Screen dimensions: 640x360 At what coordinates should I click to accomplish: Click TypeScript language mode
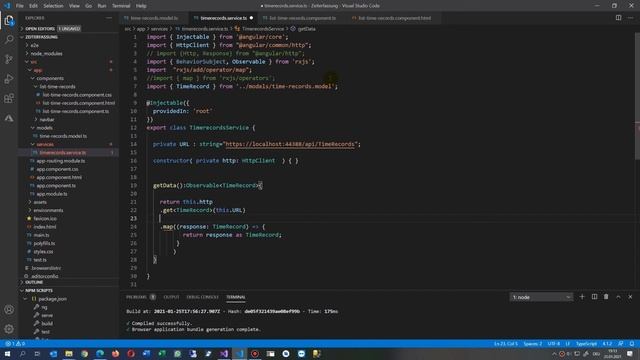(586, 344)
